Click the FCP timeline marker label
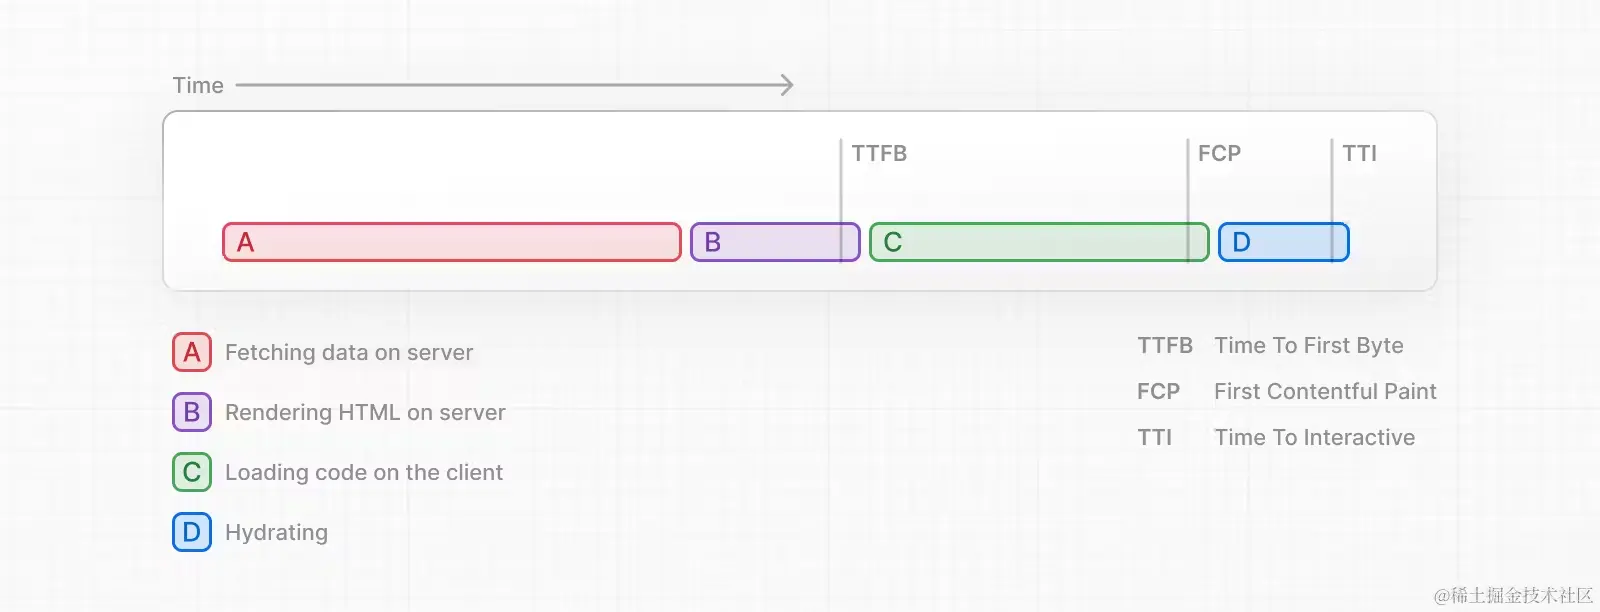The width and height of the screenshot is (1600, 612). [x=1219, y=153]
